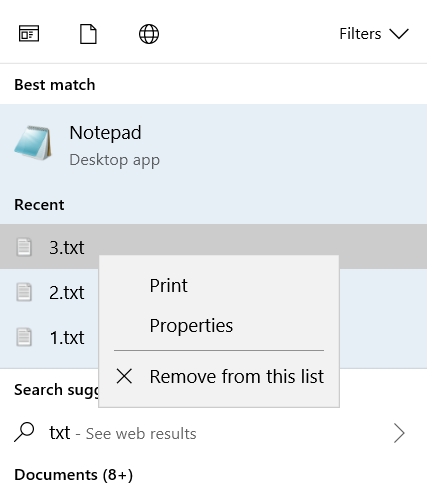Viewport: 427px width, 501px height.
Task: Select the Apps filter icon
Action: [x=29, y=34]
